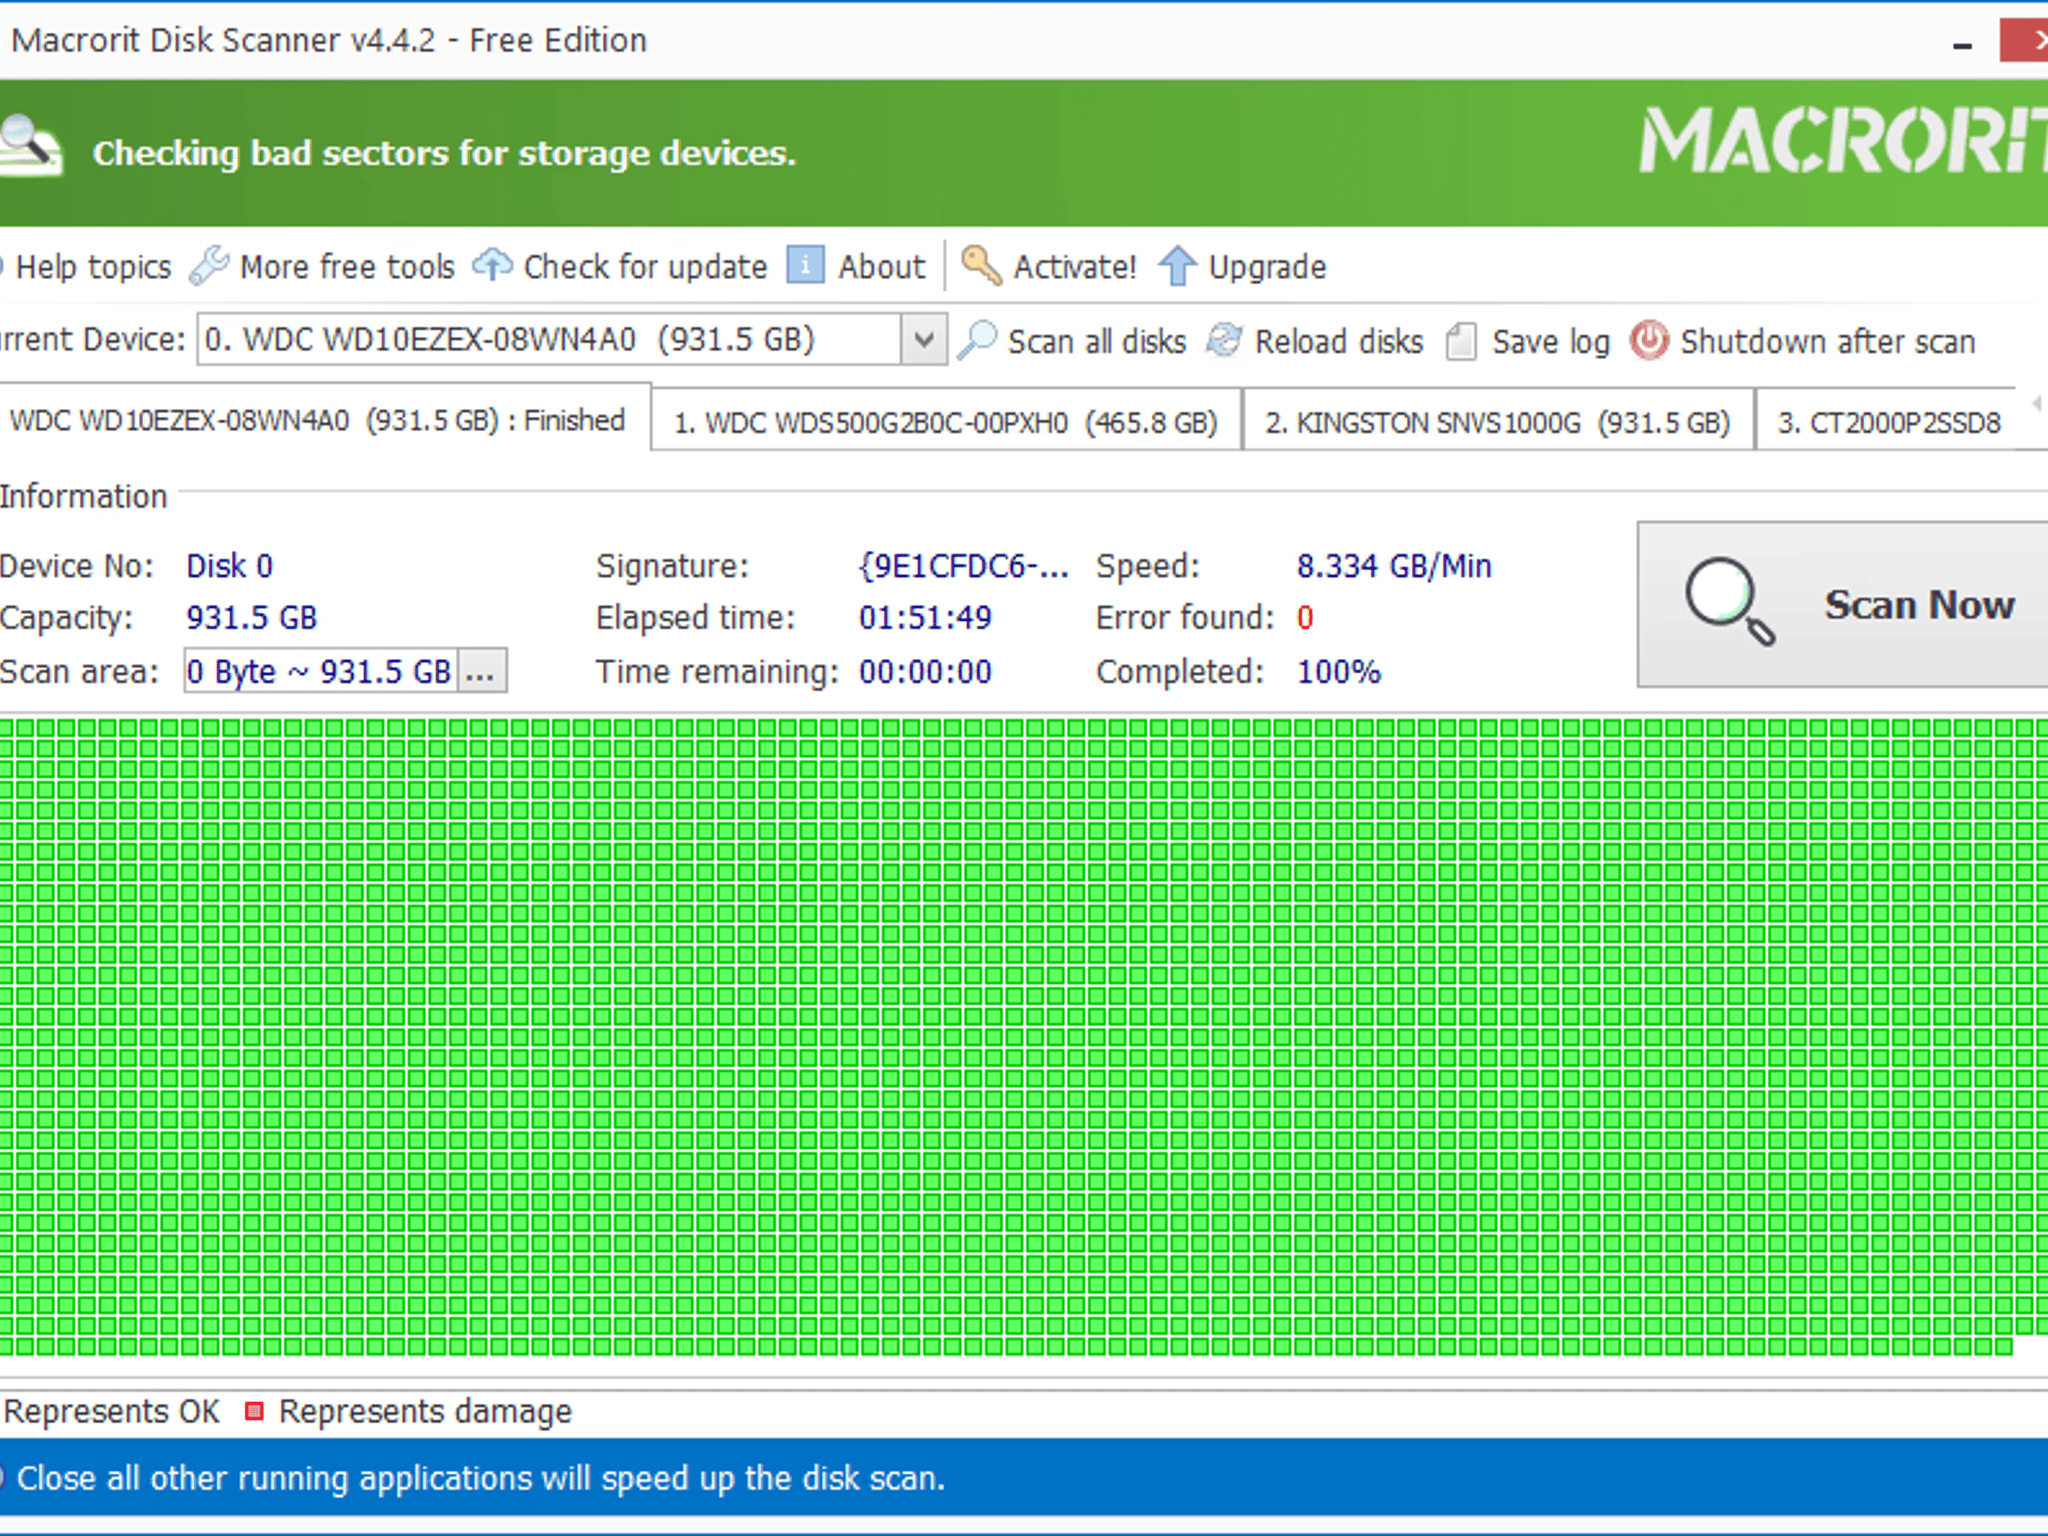The image size is (2048, 1536).
Task: Switch to KINGSTON SNVS1000G disk tab
Action: point(1497,422)
